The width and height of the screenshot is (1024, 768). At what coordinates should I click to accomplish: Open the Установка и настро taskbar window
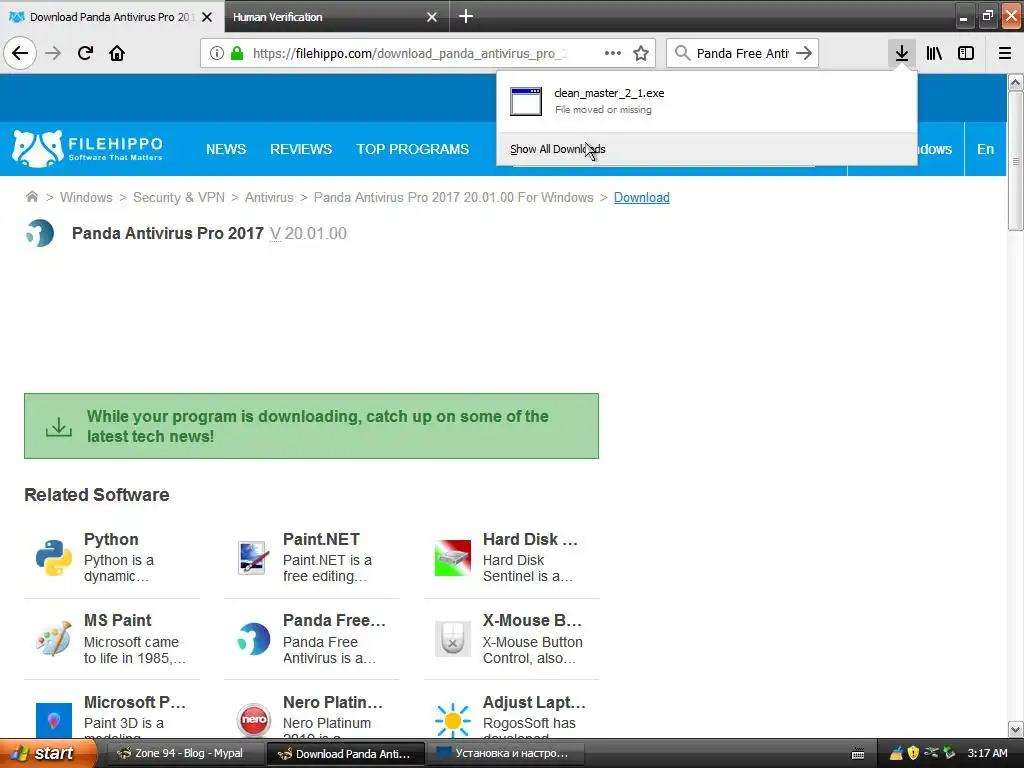pyautogui.click(x=507, y=753)
